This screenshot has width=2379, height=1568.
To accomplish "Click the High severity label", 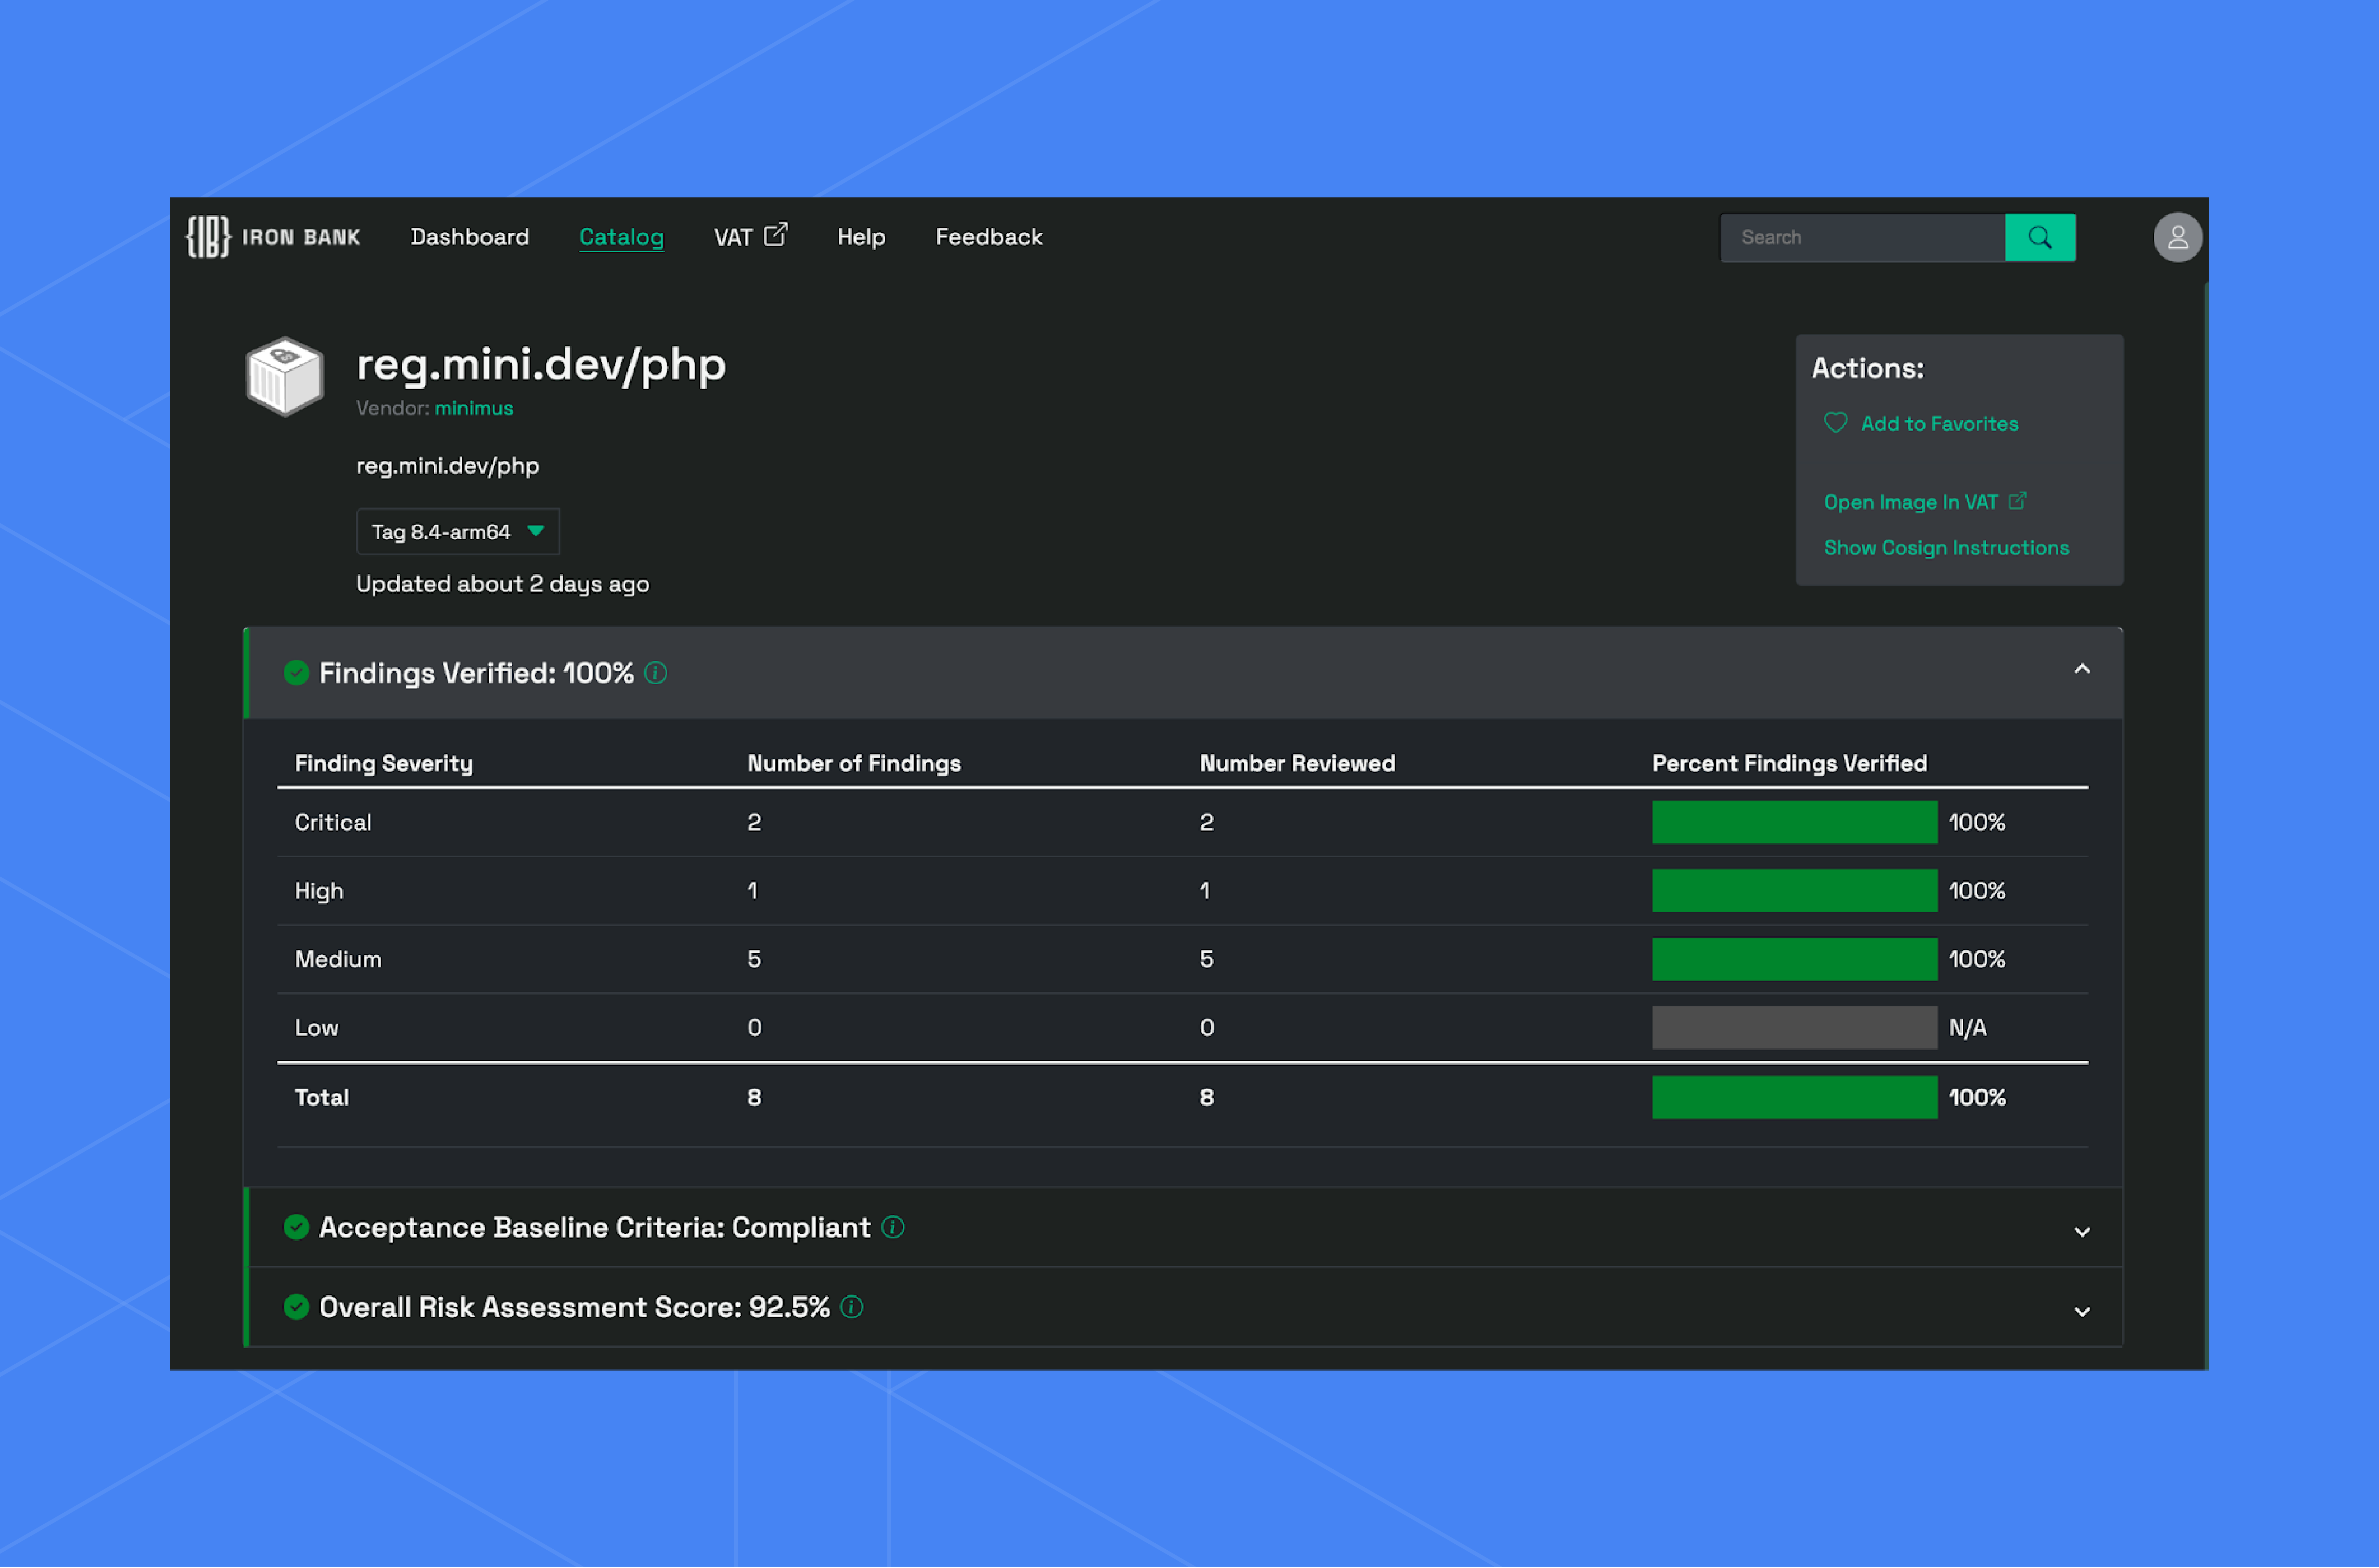I will point(319,891).
